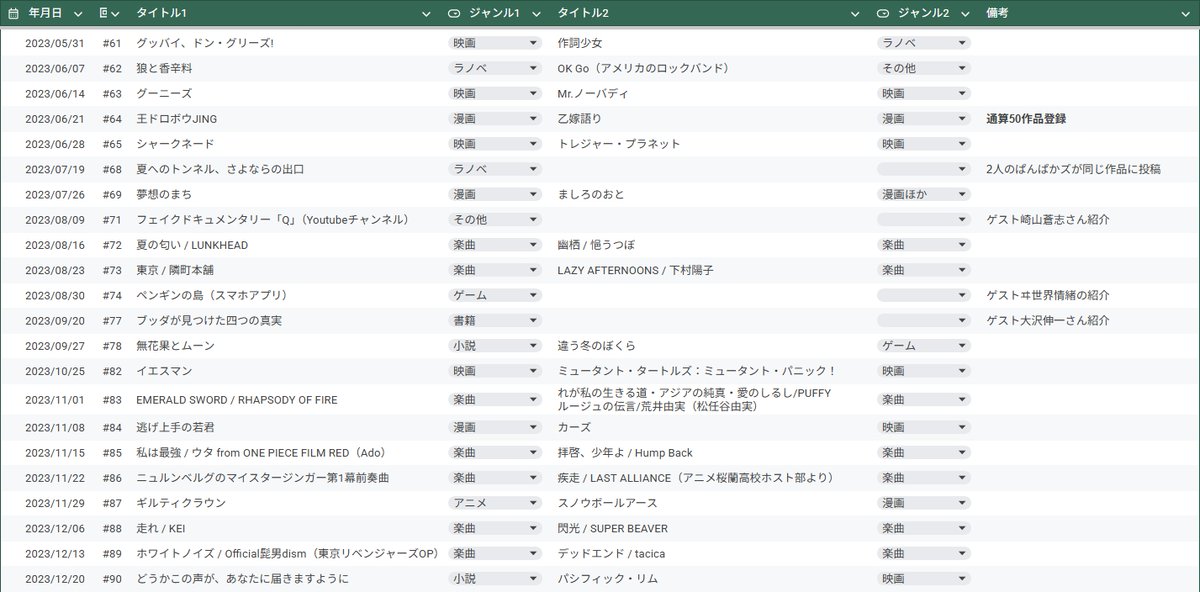Screen dimensions: 1200x592
Task: Open the # number column header dropdown arrow
Action: [x=117, y=14]
